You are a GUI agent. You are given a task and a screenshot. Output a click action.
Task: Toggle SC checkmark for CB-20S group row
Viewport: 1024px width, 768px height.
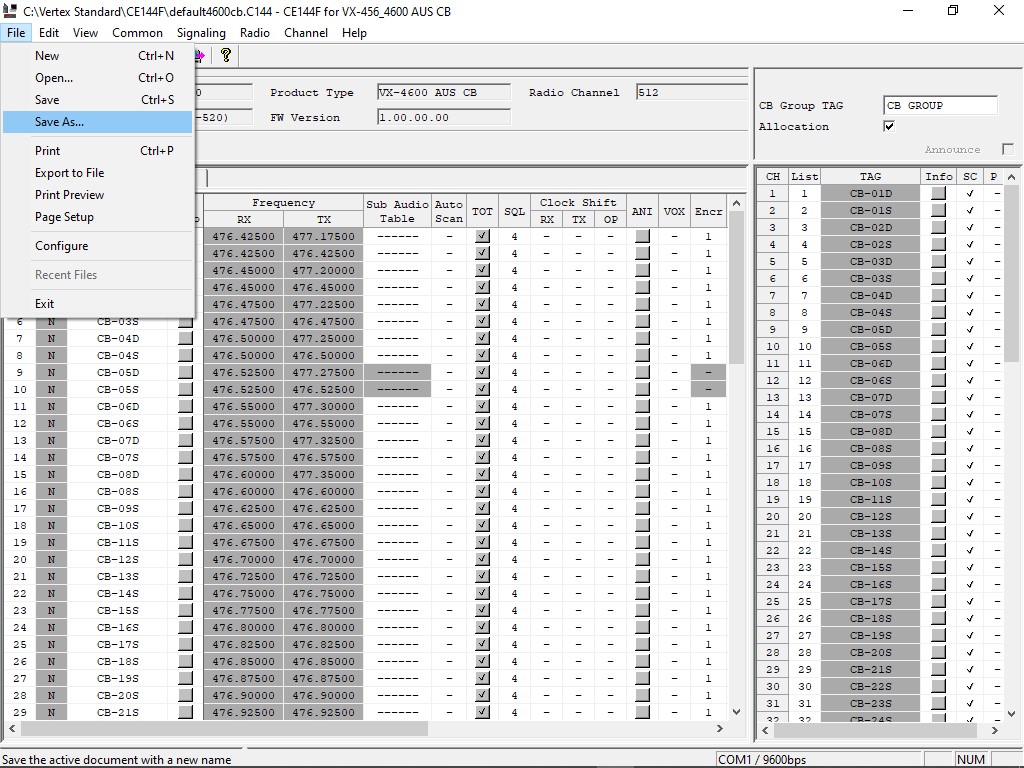970,652
